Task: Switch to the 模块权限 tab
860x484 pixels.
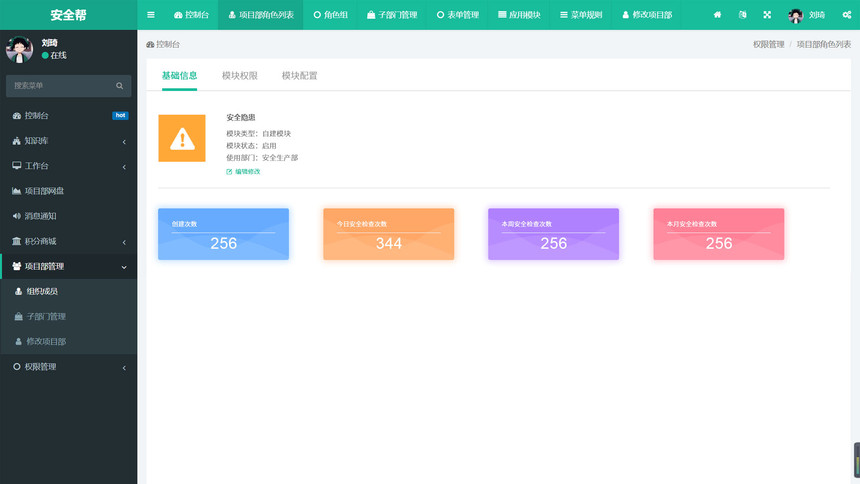Action: (x=239, y=76)
